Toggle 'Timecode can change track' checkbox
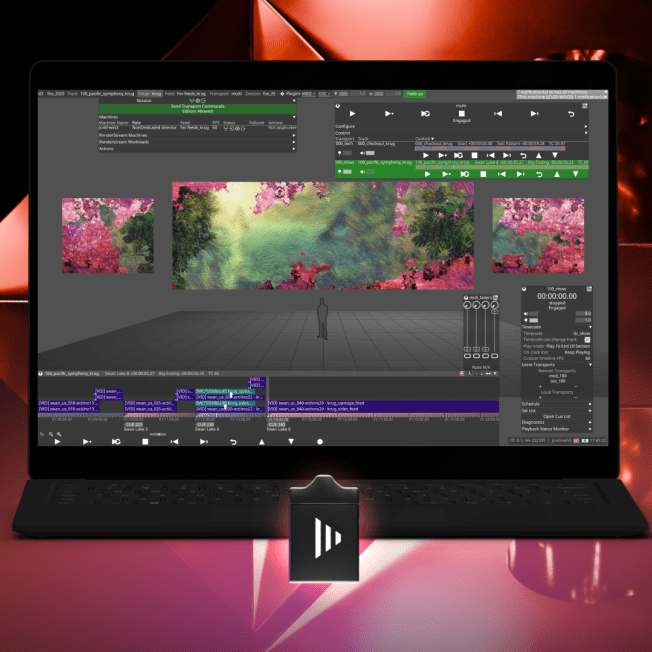 click(x=587, y=340)
